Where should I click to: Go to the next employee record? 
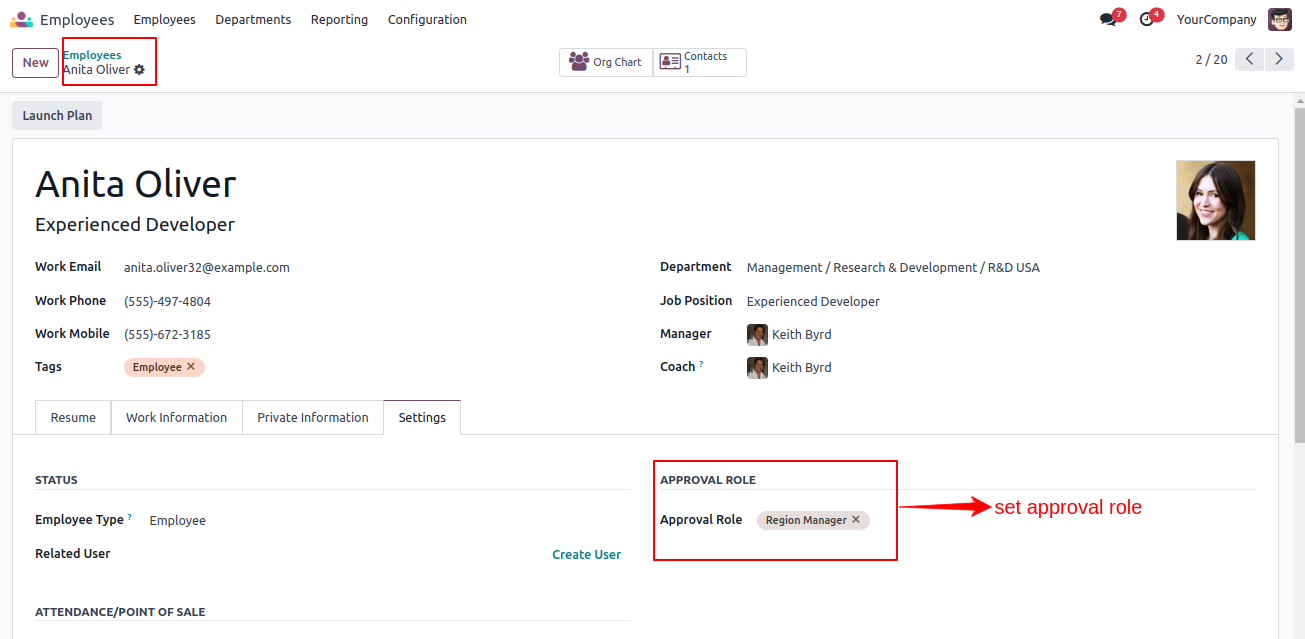click(x=1279, y=59)
